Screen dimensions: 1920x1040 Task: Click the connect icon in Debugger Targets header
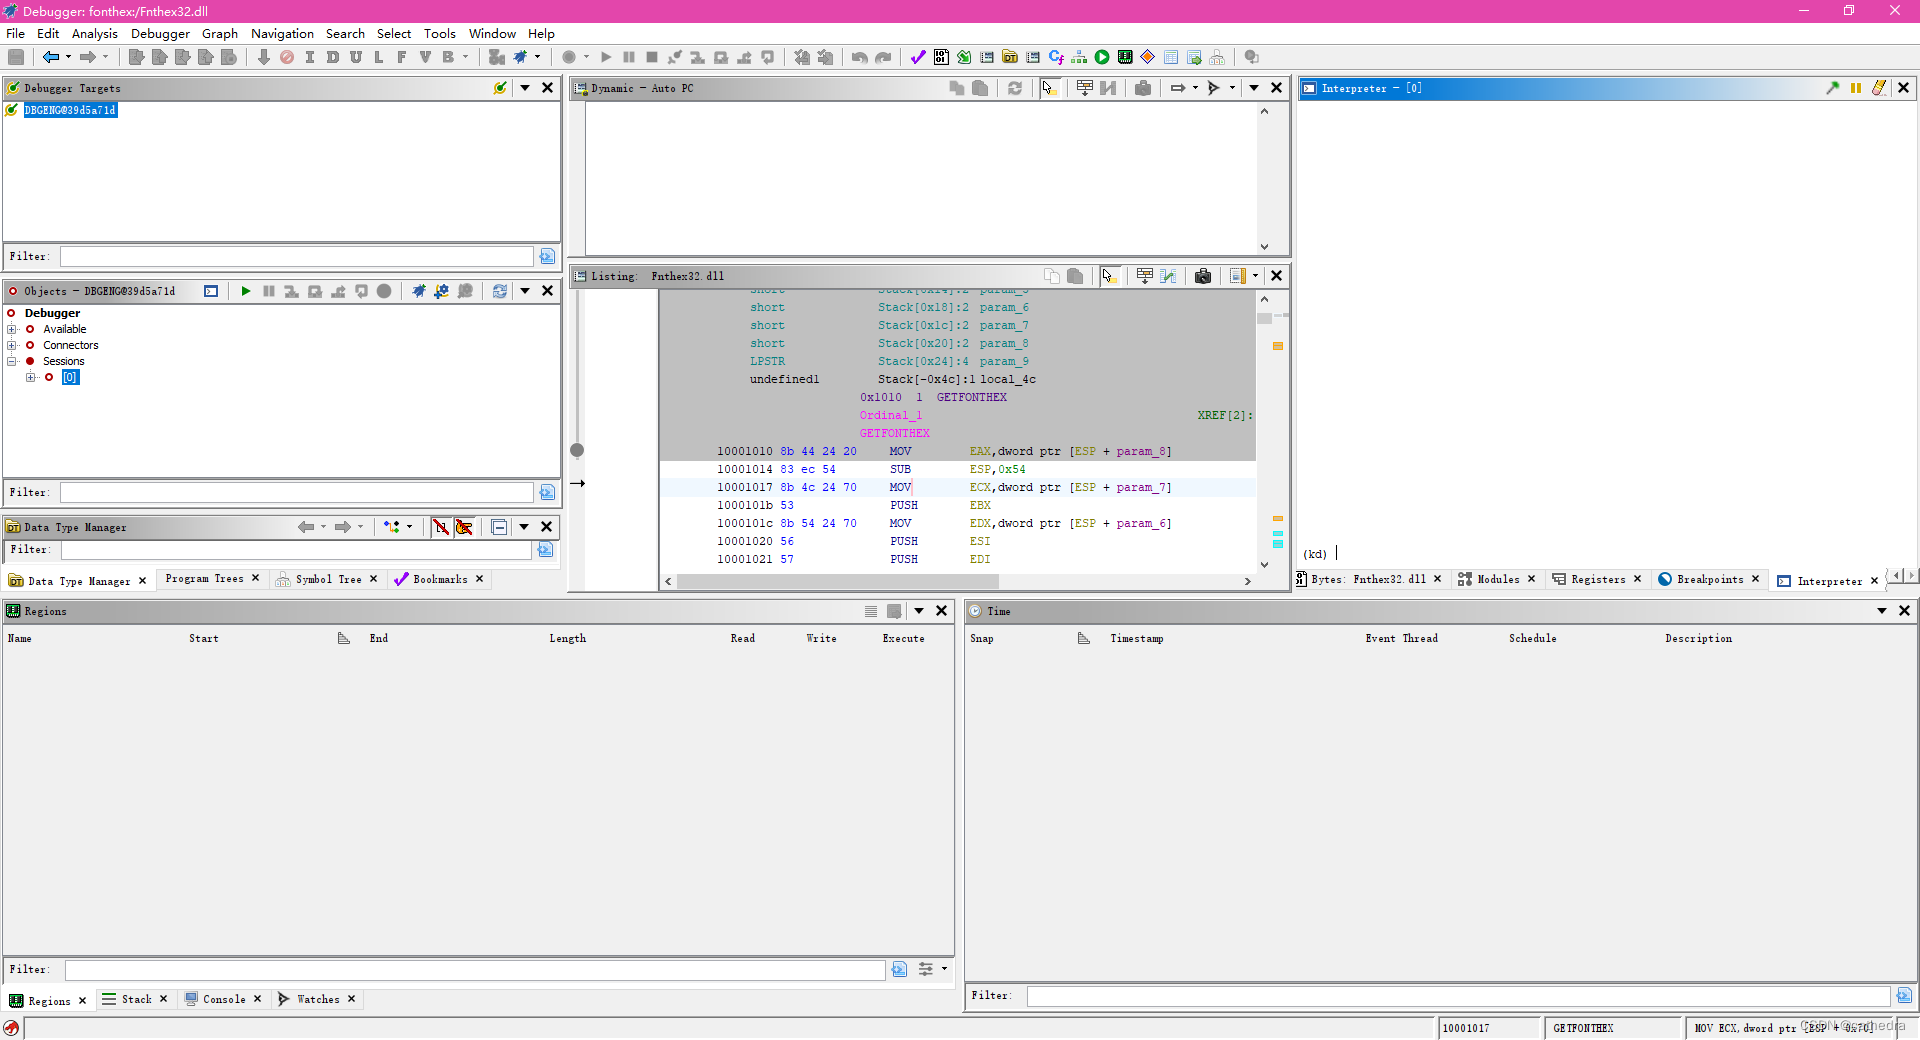(x=500, y=88)
